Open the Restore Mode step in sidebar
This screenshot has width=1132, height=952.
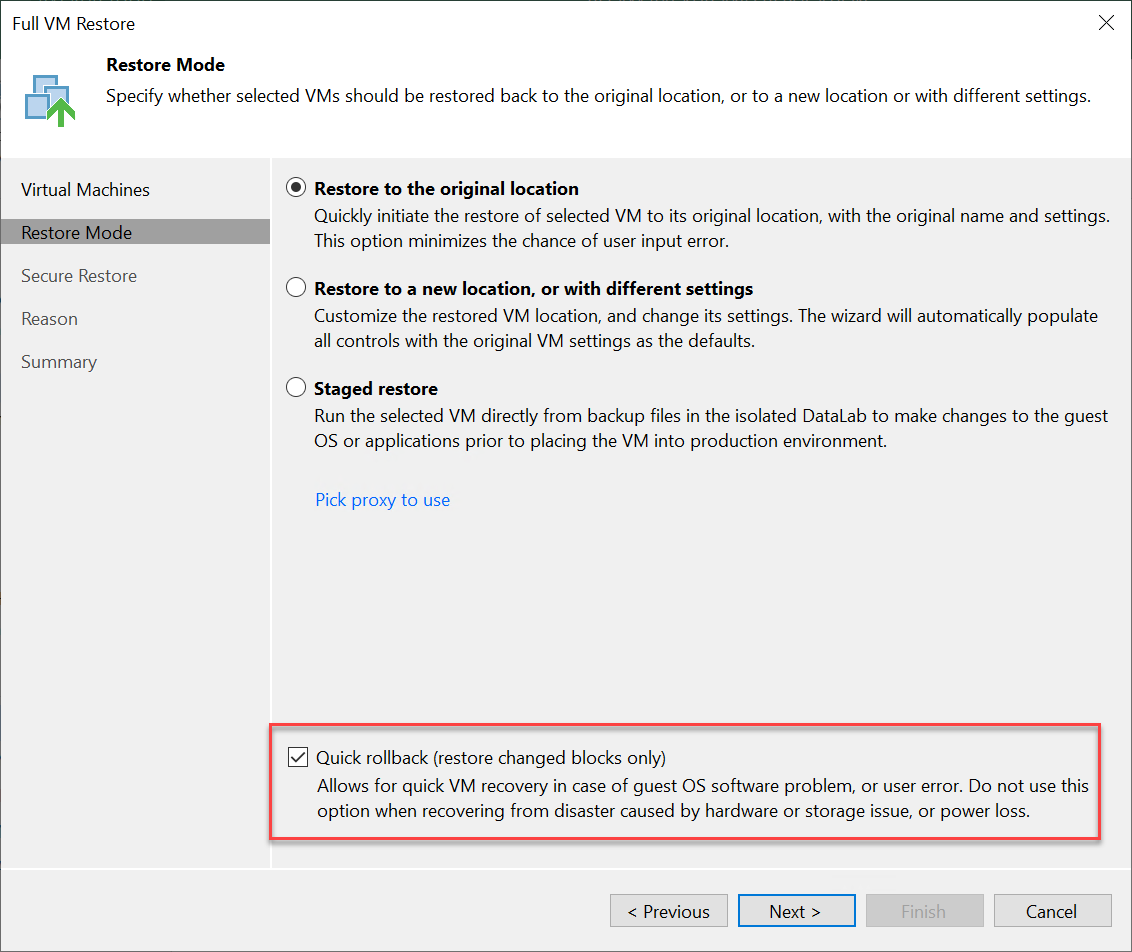tap(136, 232)
